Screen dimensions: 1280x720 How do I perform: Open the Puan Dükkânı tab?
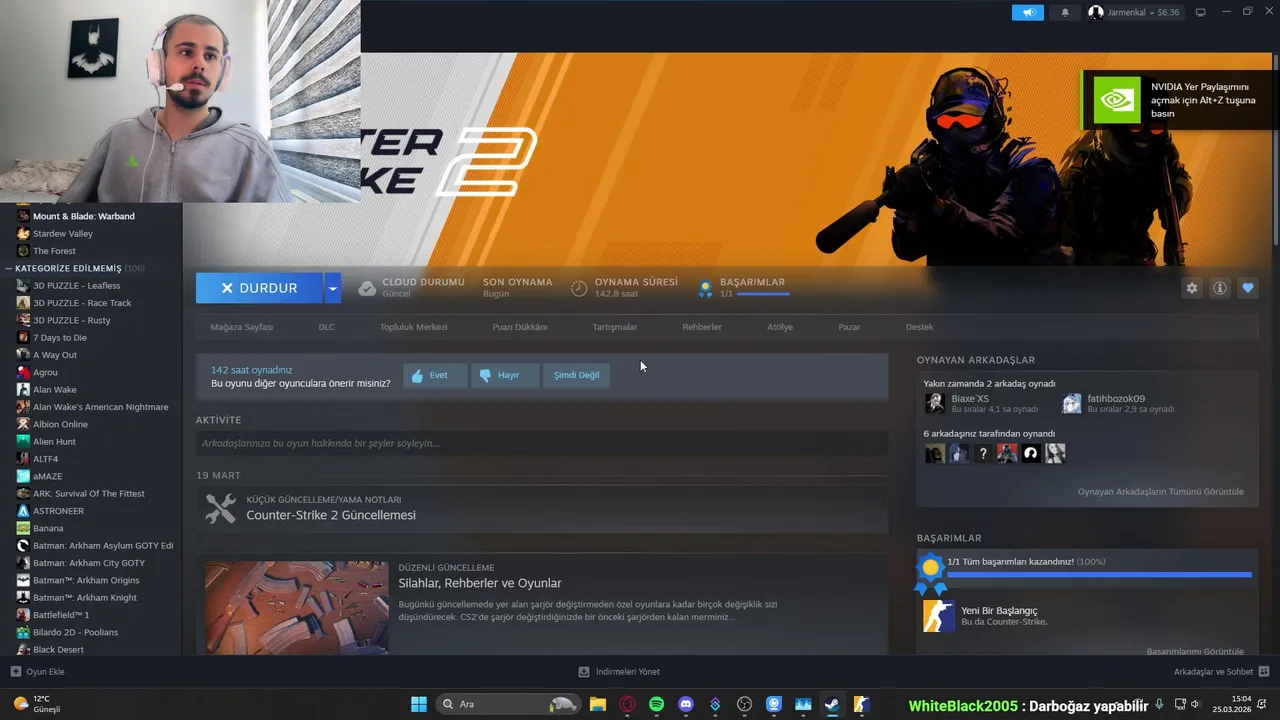(520, 327)
